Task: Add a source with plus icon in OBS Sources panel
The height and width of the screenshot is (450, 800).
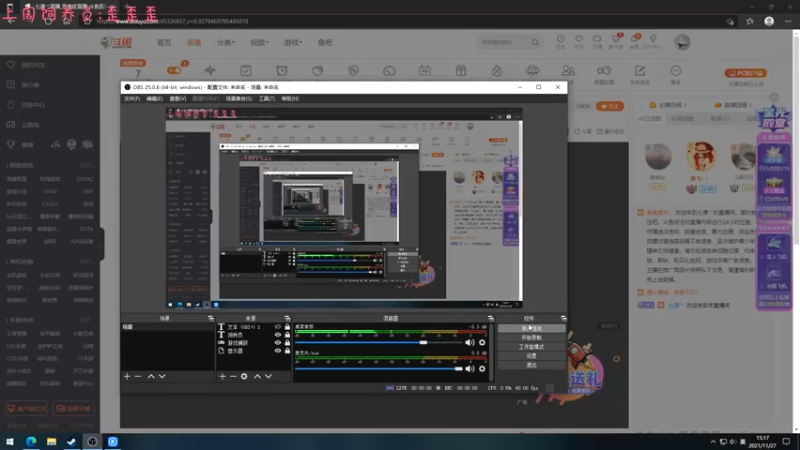Action: point(222,377)
